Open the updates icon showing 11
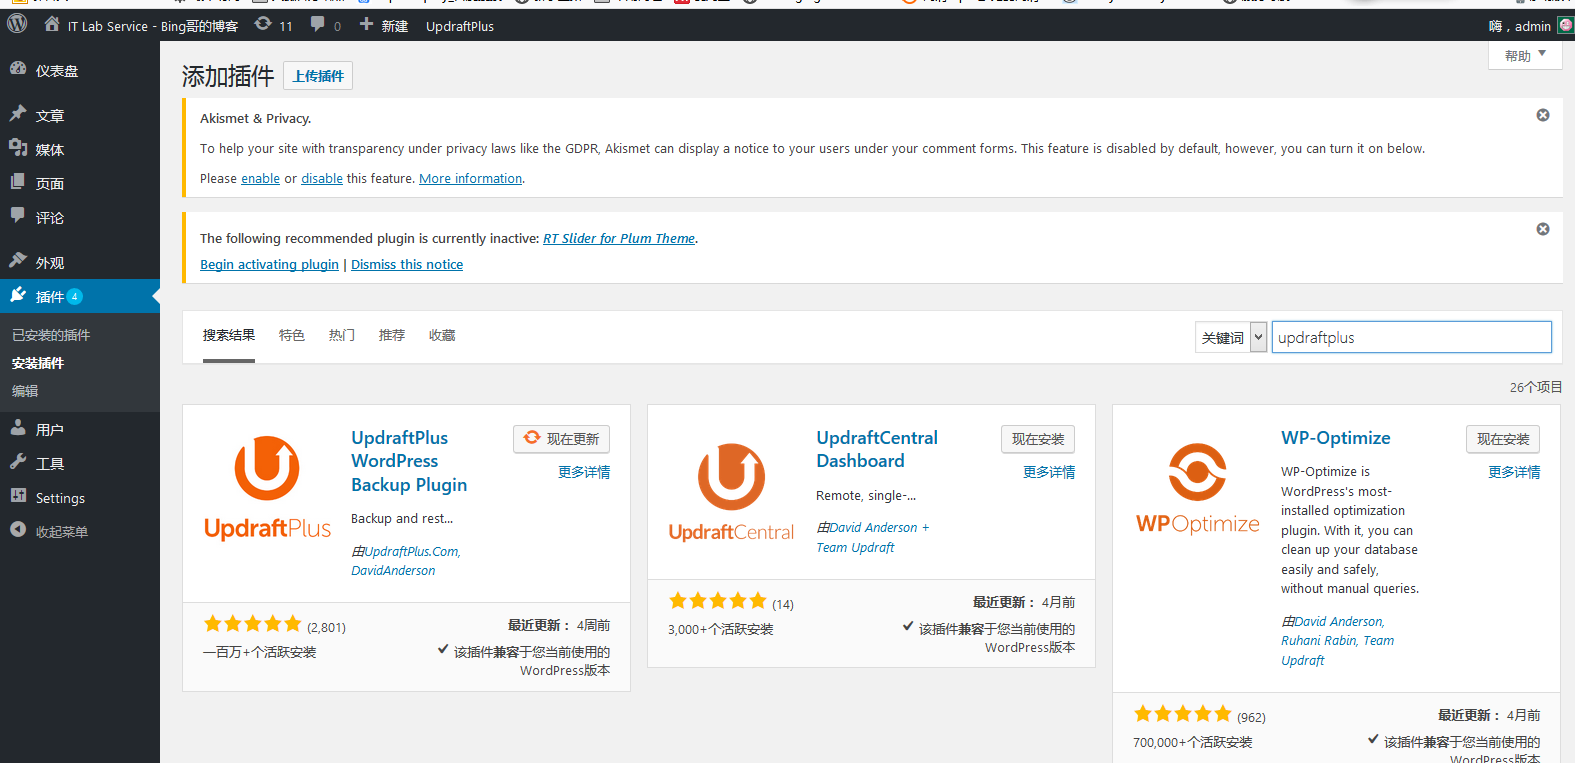Viewport: 1575px width, 763px height. 263,24
